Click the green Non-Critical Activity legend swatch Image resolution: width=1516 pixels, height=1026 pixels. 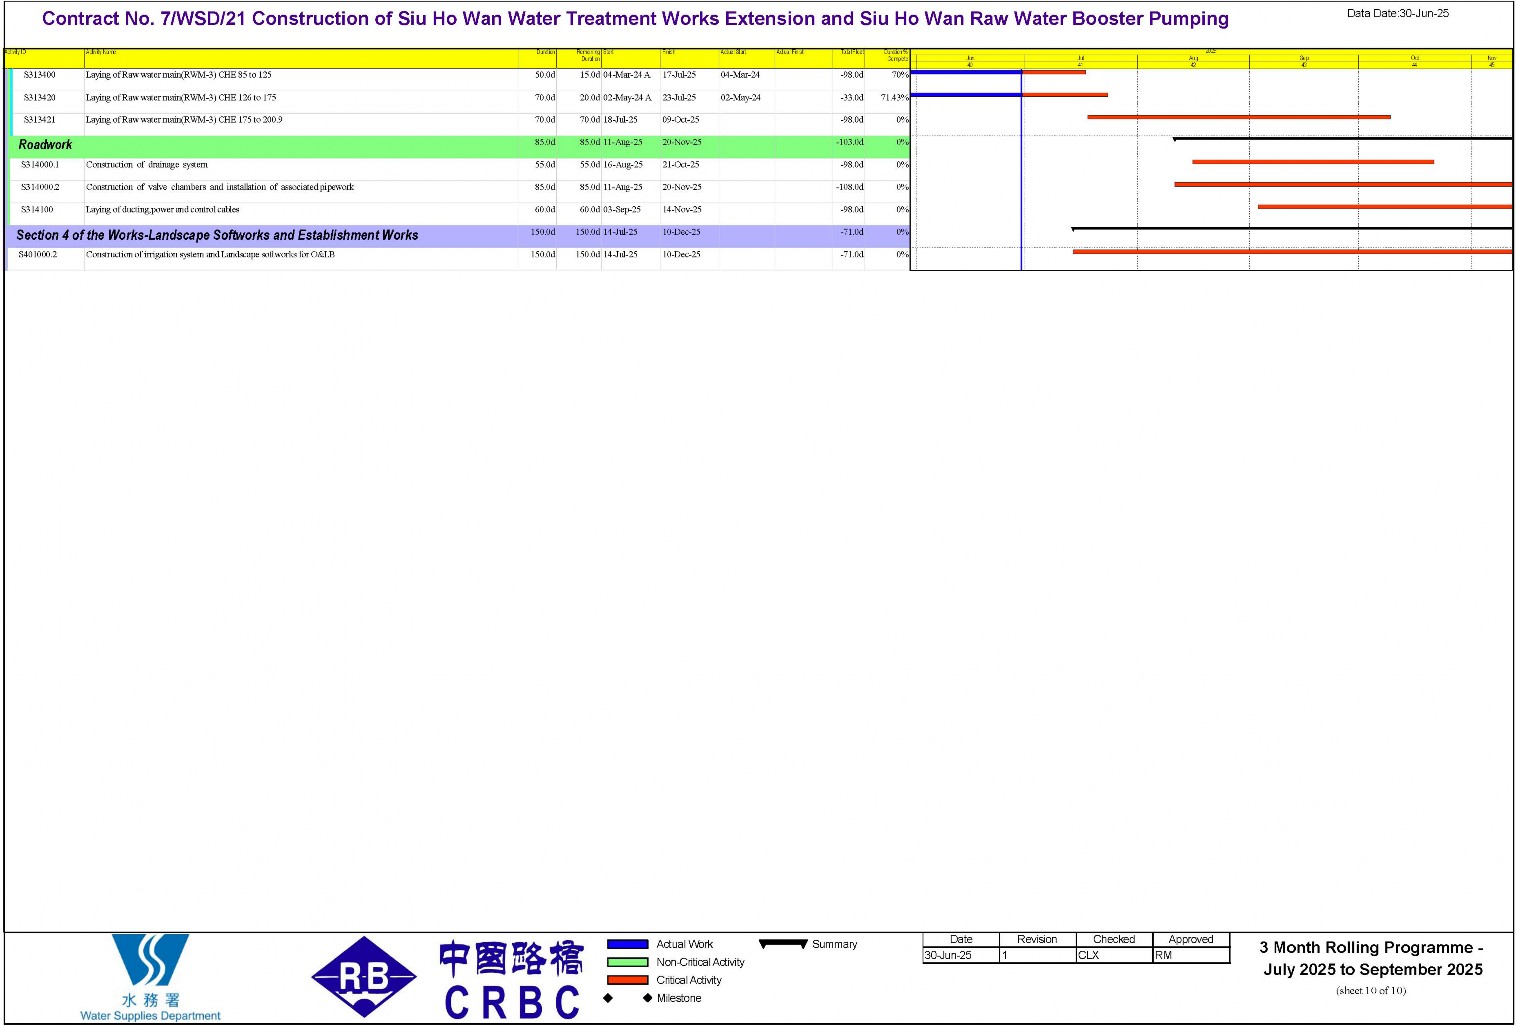[x=627, y=962]
